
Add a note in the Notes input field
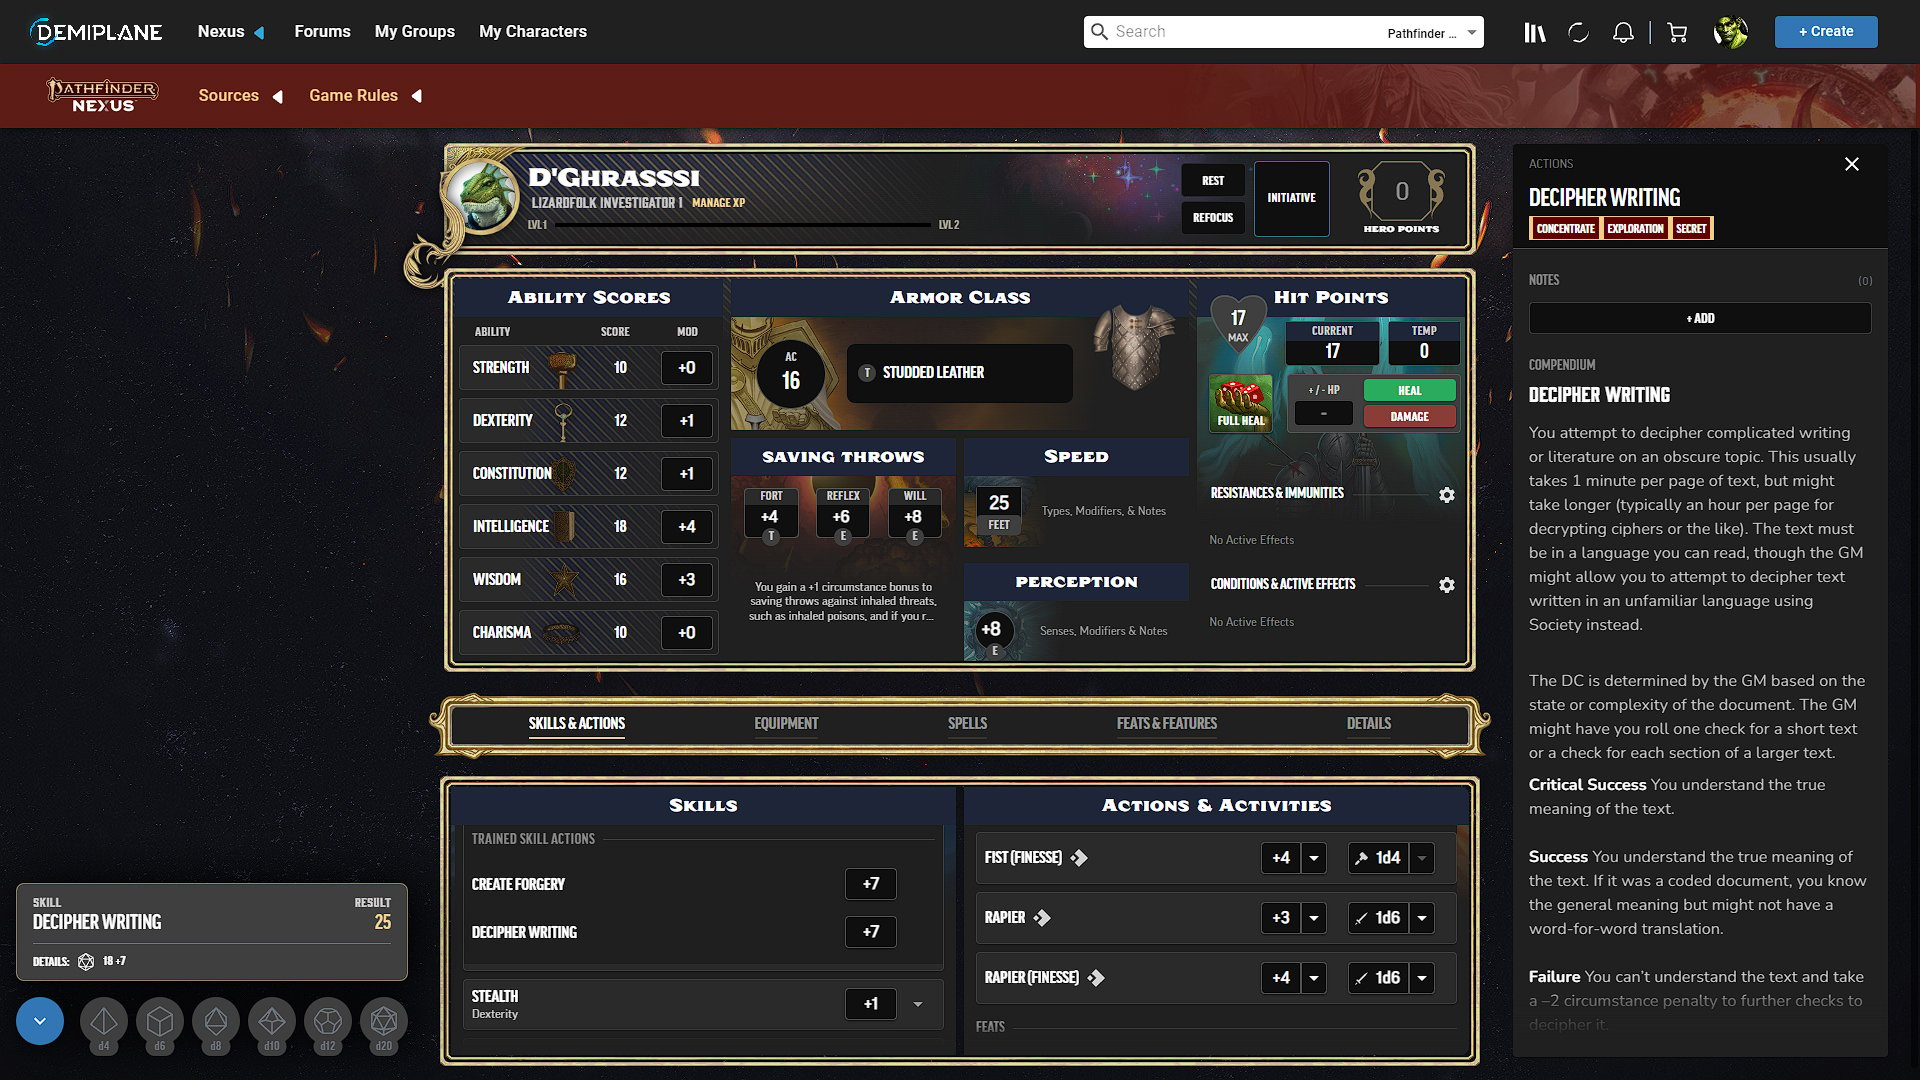[x=1700, y=318]
